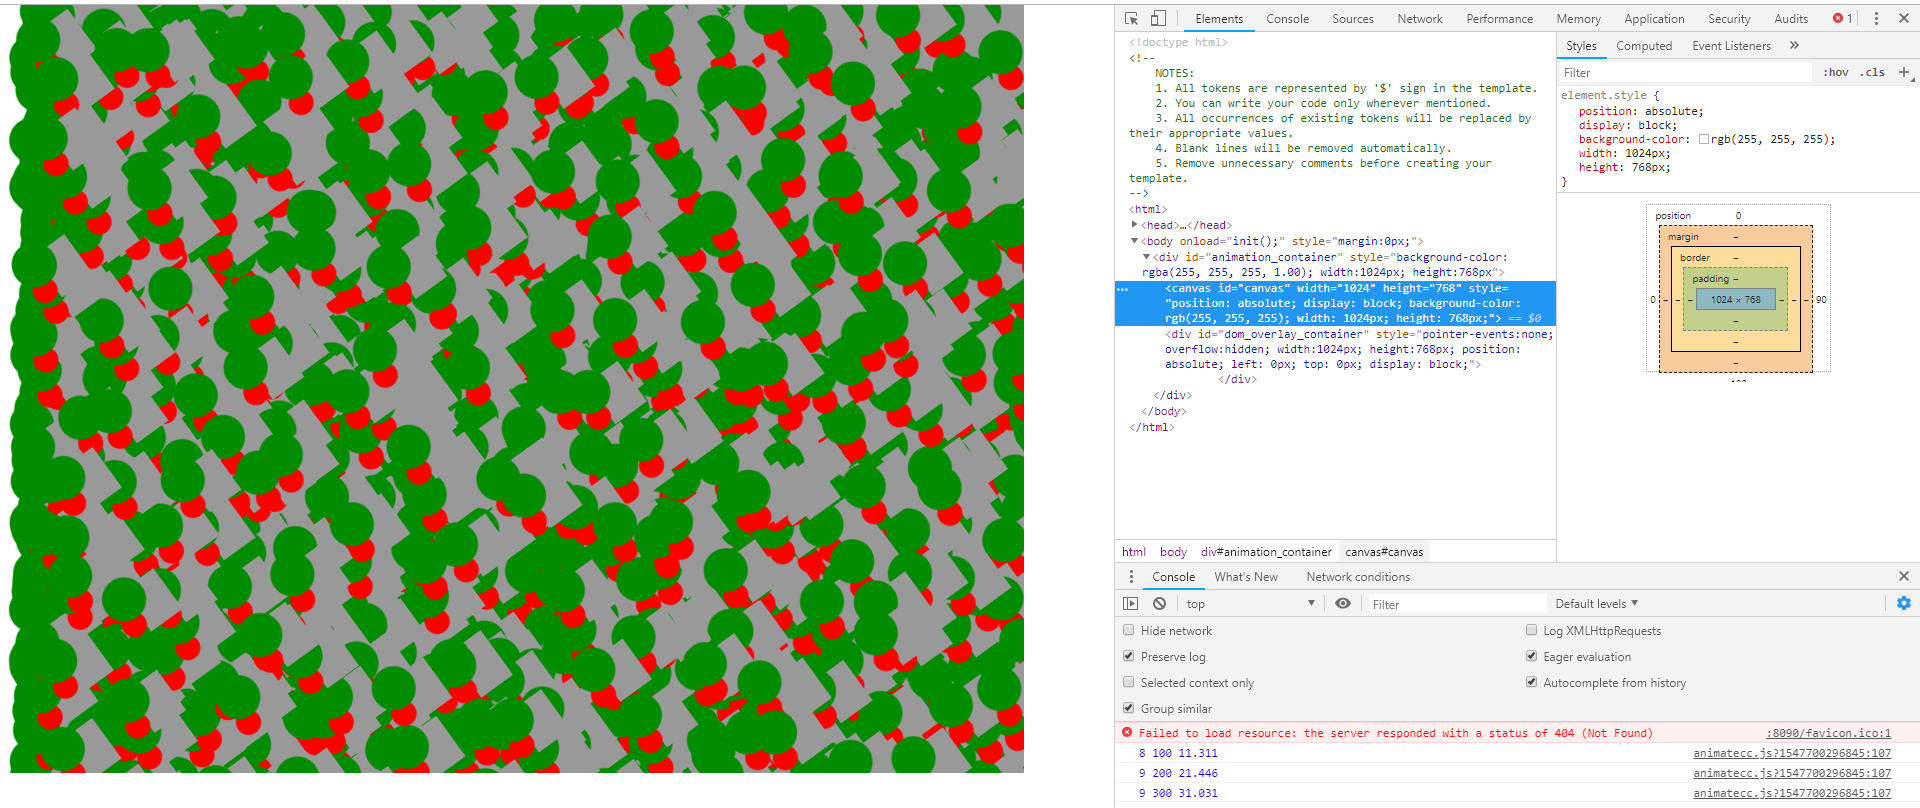Open the top context selector dropdown

(x=1249, y=604)
